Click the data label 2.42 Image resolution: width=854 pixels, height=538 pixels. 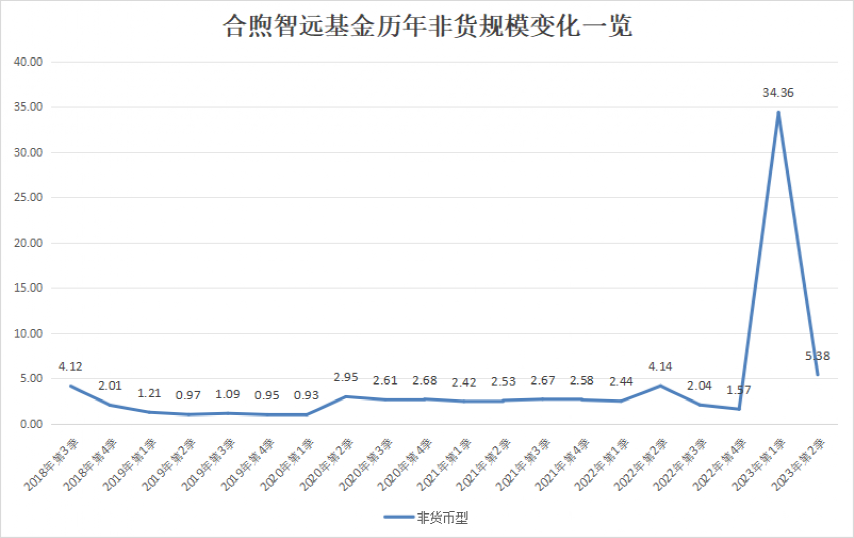click(x=463, y=383)
